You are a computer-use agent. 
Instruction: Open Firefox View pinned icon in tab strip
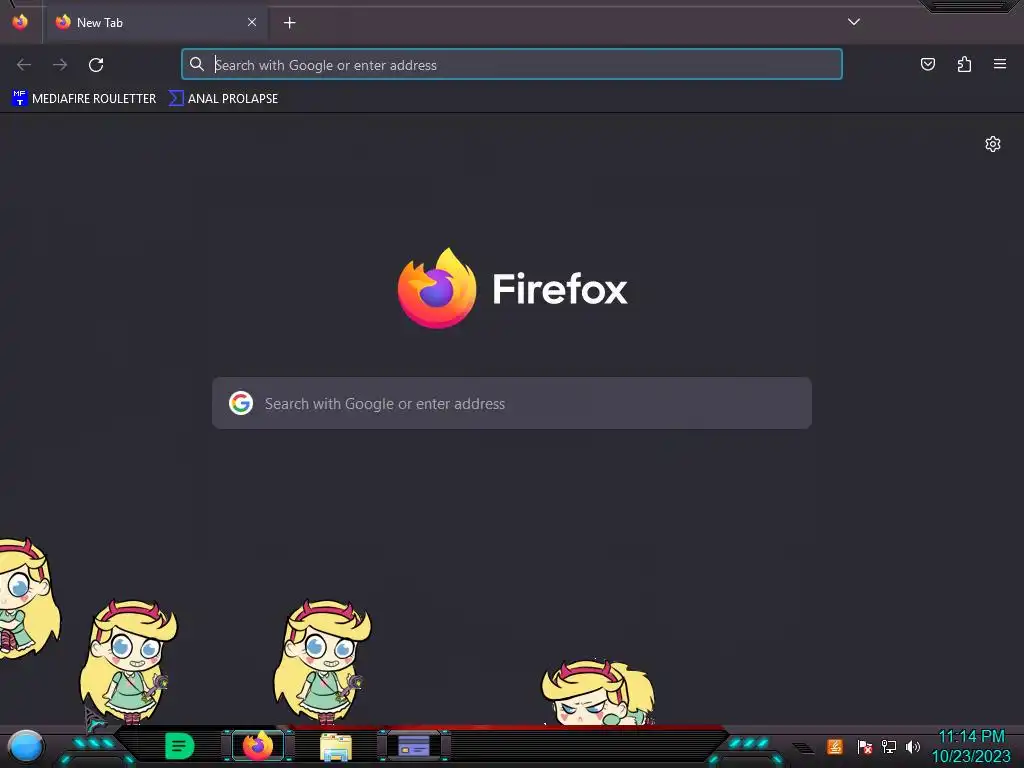[20, 22]
